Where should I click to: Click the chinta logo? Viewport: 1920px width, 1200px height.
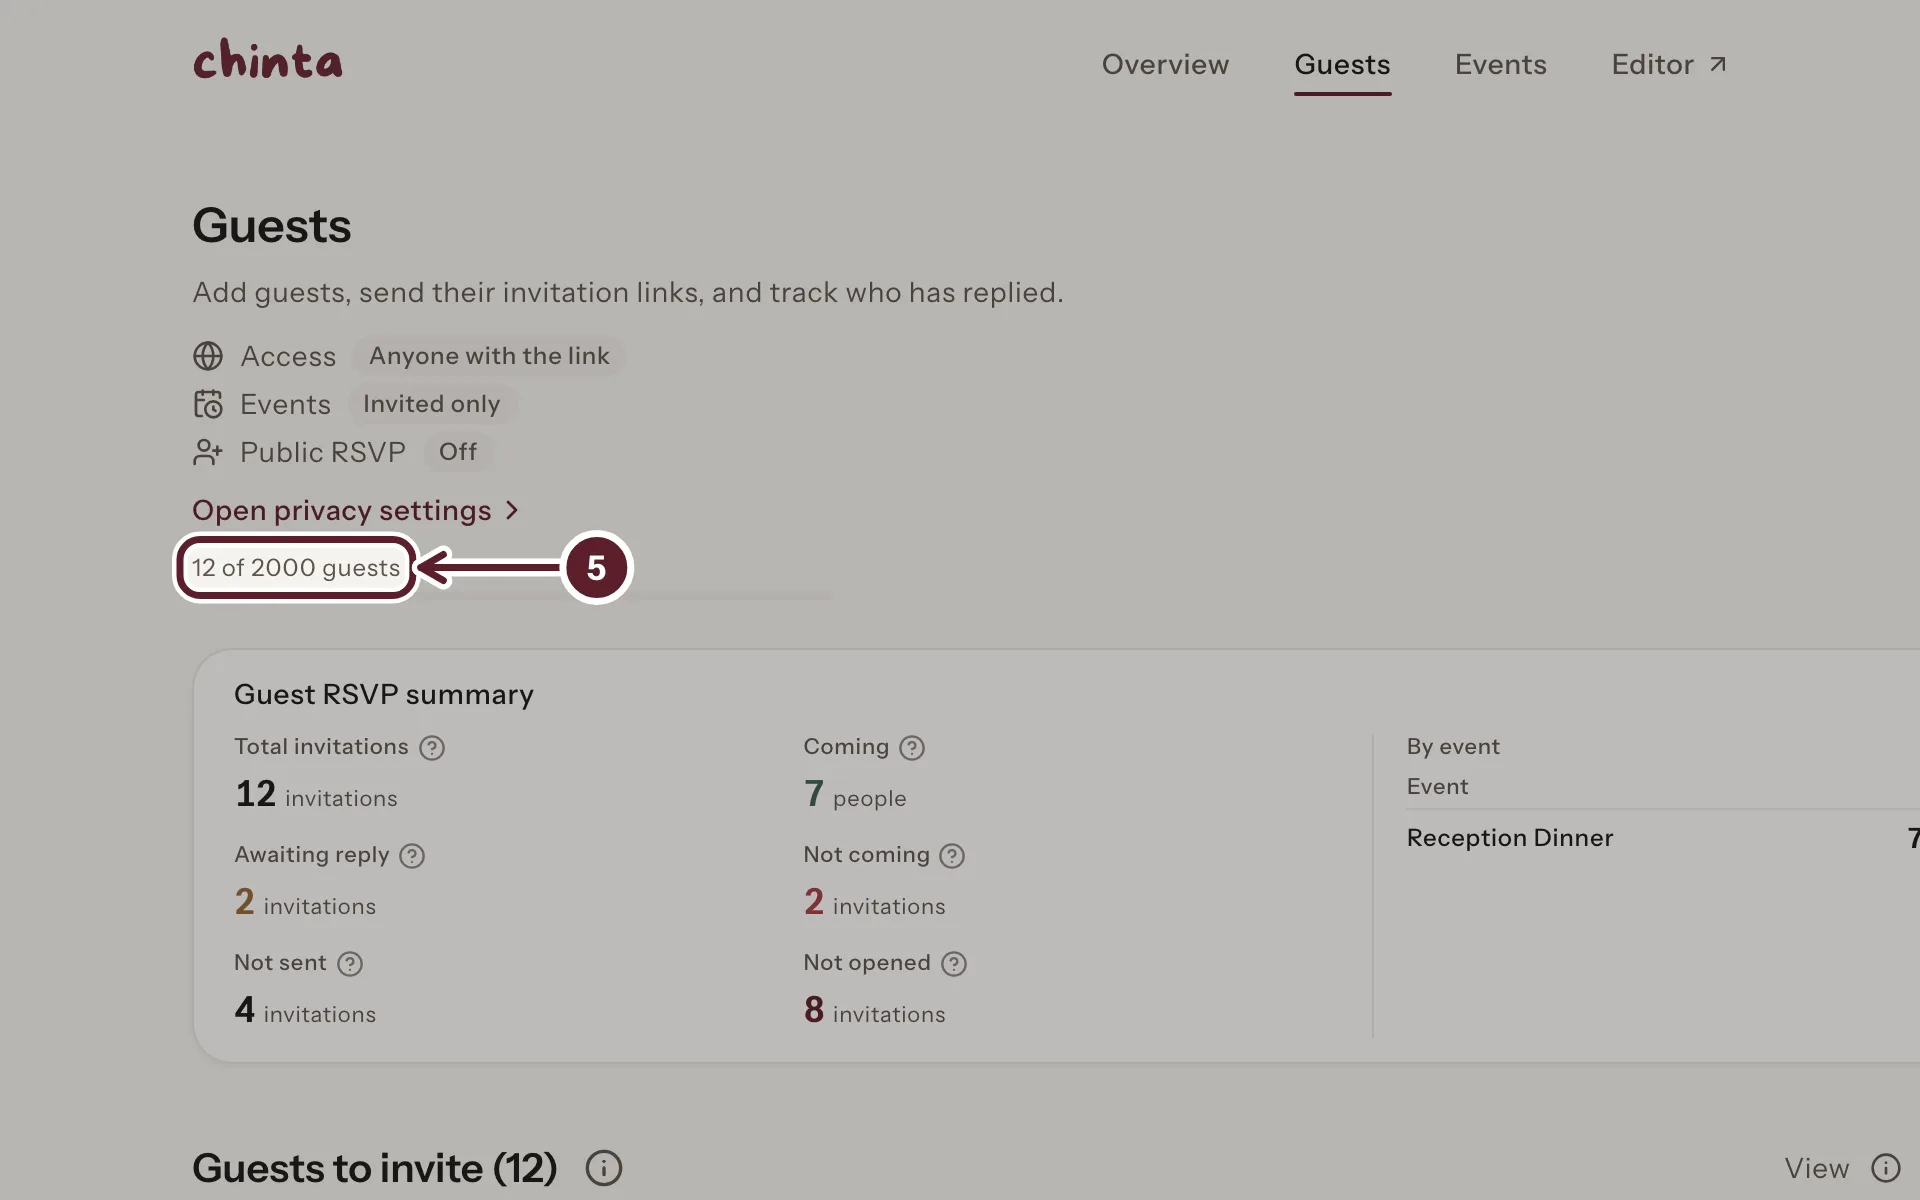267,59
